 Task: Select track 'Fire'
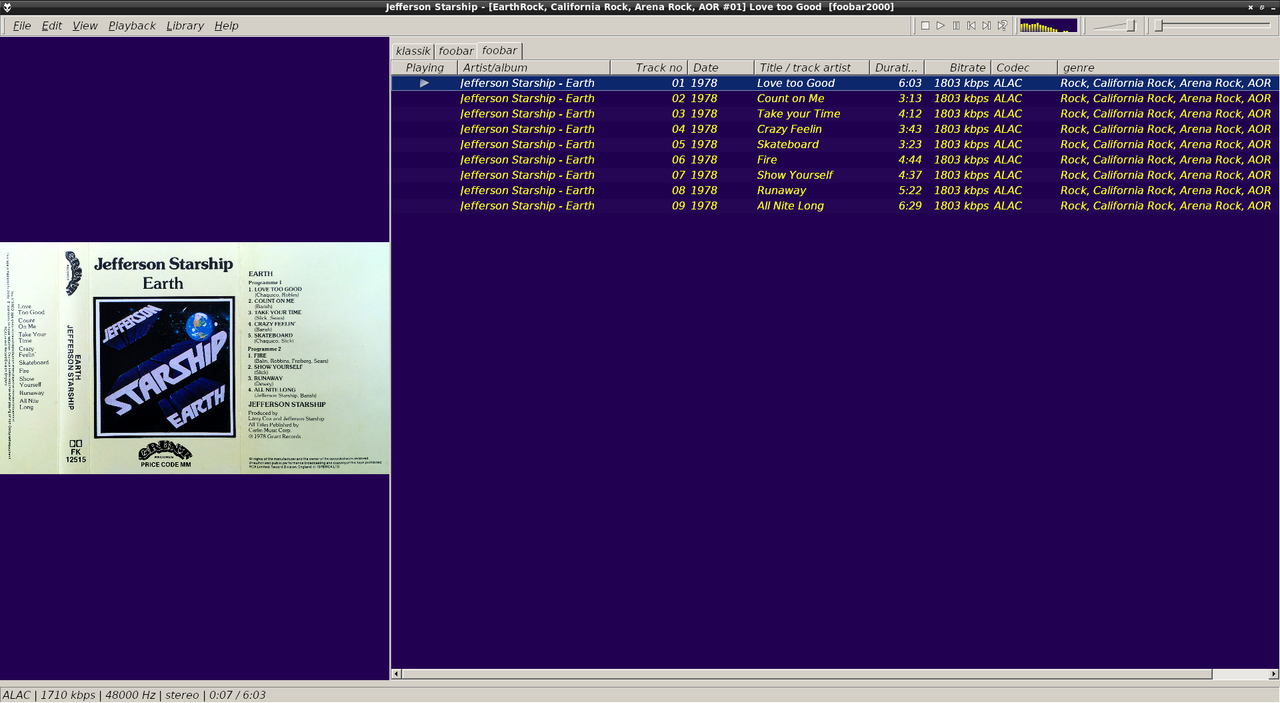pyautogui.click(x=767, y=159)
